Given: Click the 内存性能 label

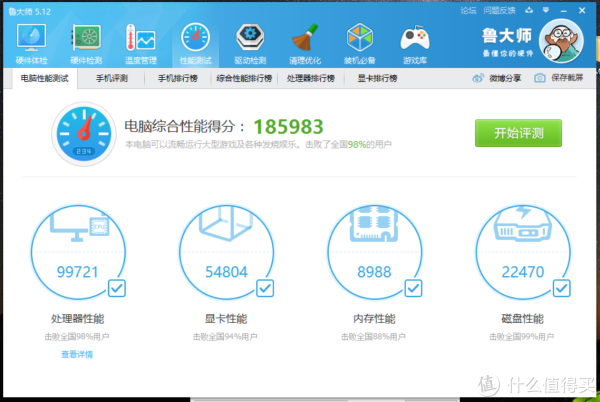Looking at the screenshot, I should 374,319.
